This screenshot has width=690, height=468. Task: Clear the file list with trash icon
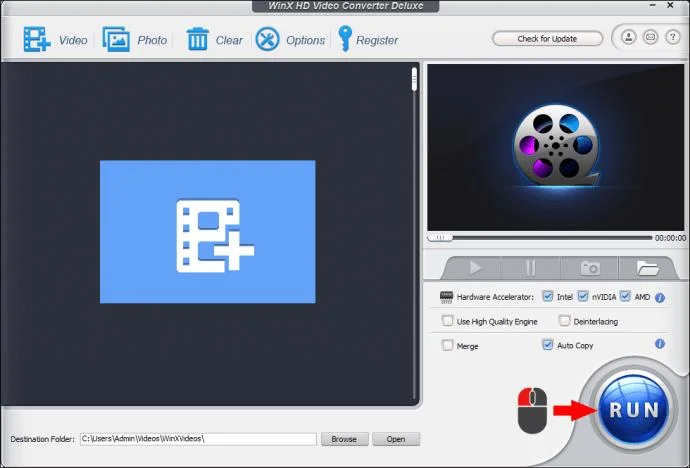198,39
